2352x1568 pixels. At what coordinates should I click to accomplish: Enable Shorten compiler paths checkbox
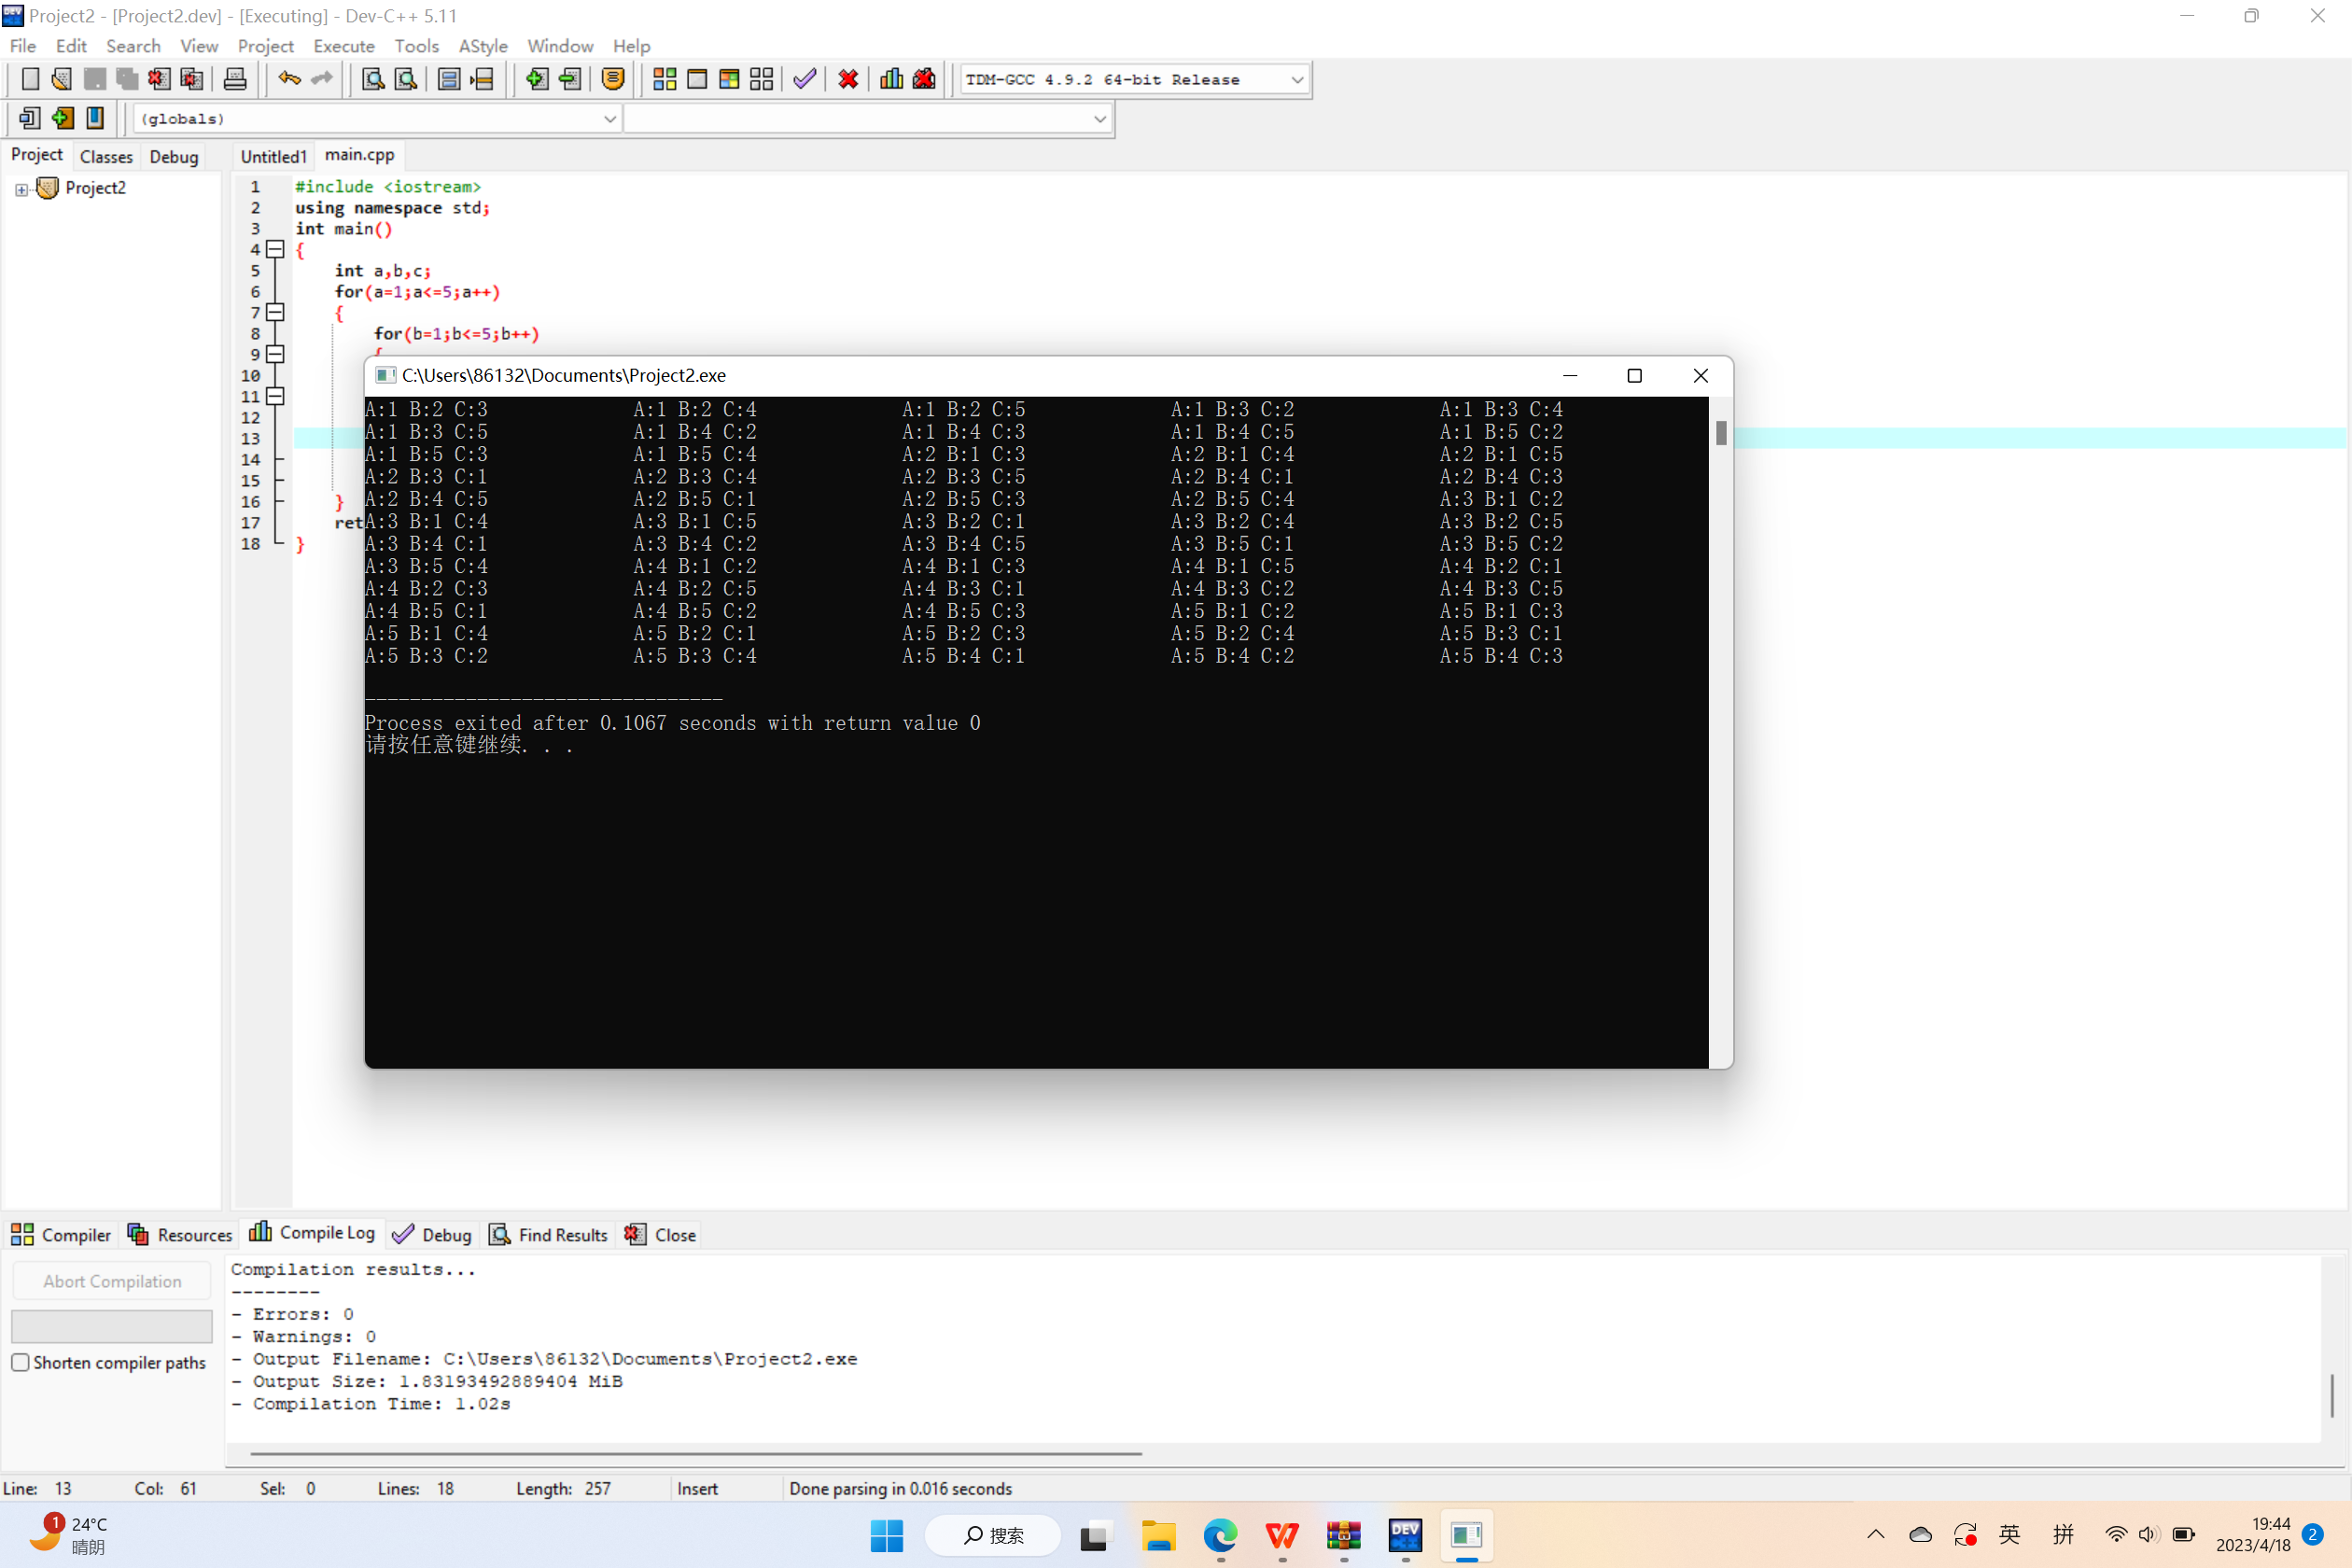[20, 1362]
